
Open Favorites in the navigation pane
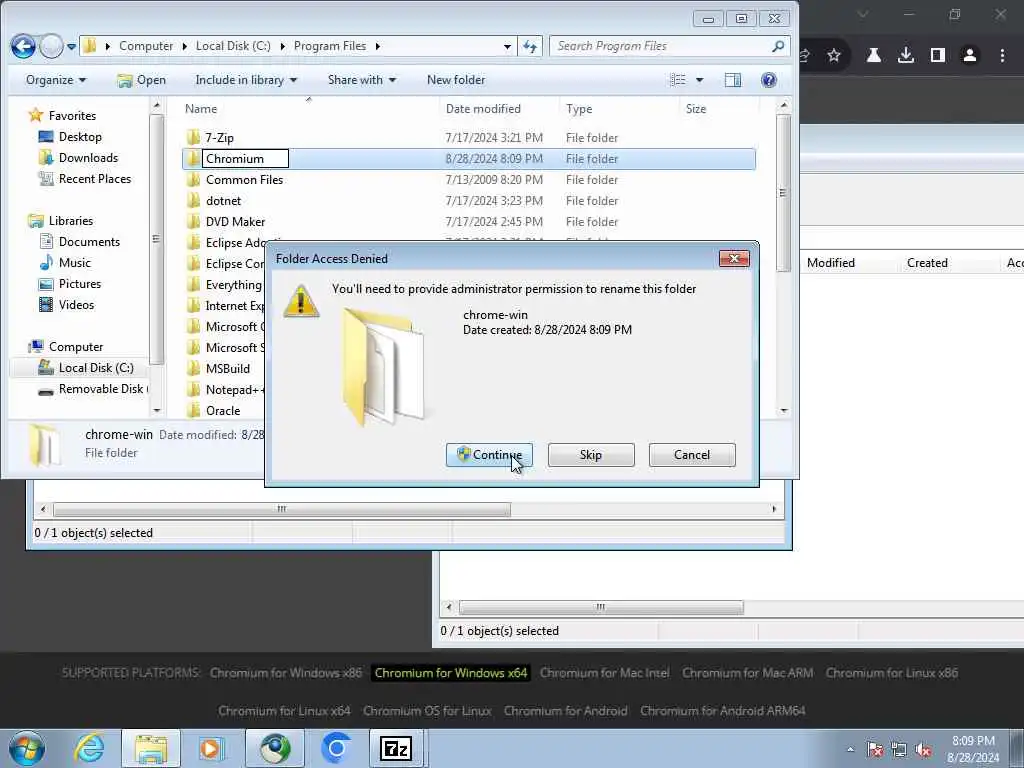(72, 116)
